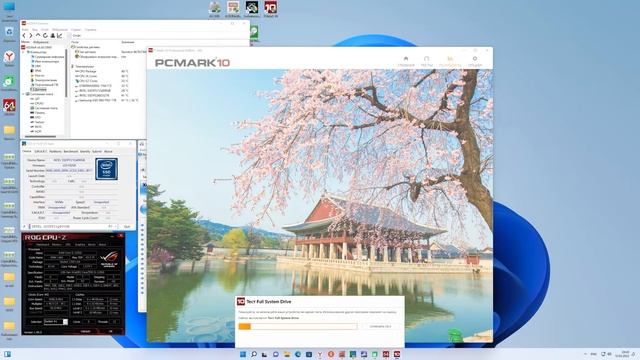Click AIDA64 tree horizontal scrollbar
The image size is (640, 360).
coord(40,136)
